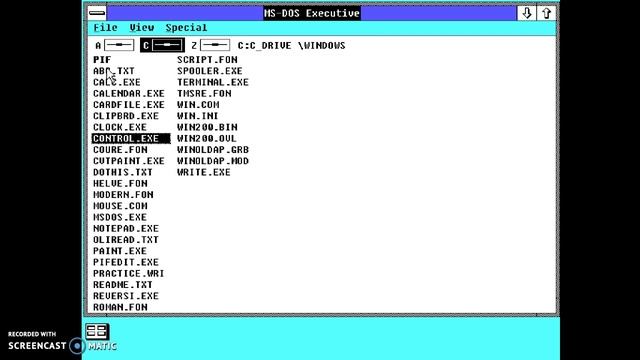
Task: Select CLOCK.EXE file
Action: (120, 127)
